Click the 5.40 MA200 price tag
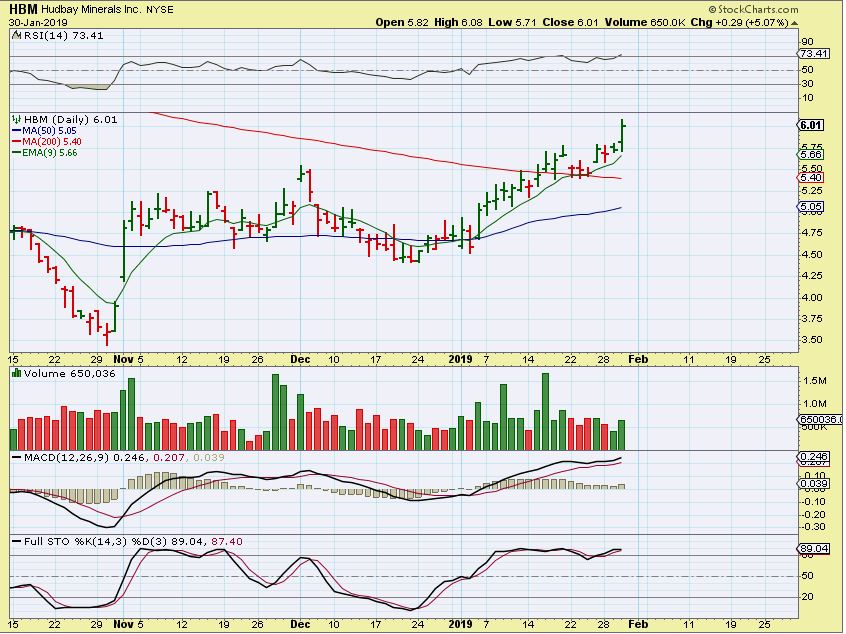This screenshot has width=846, height=634. [x=811, y=178]
